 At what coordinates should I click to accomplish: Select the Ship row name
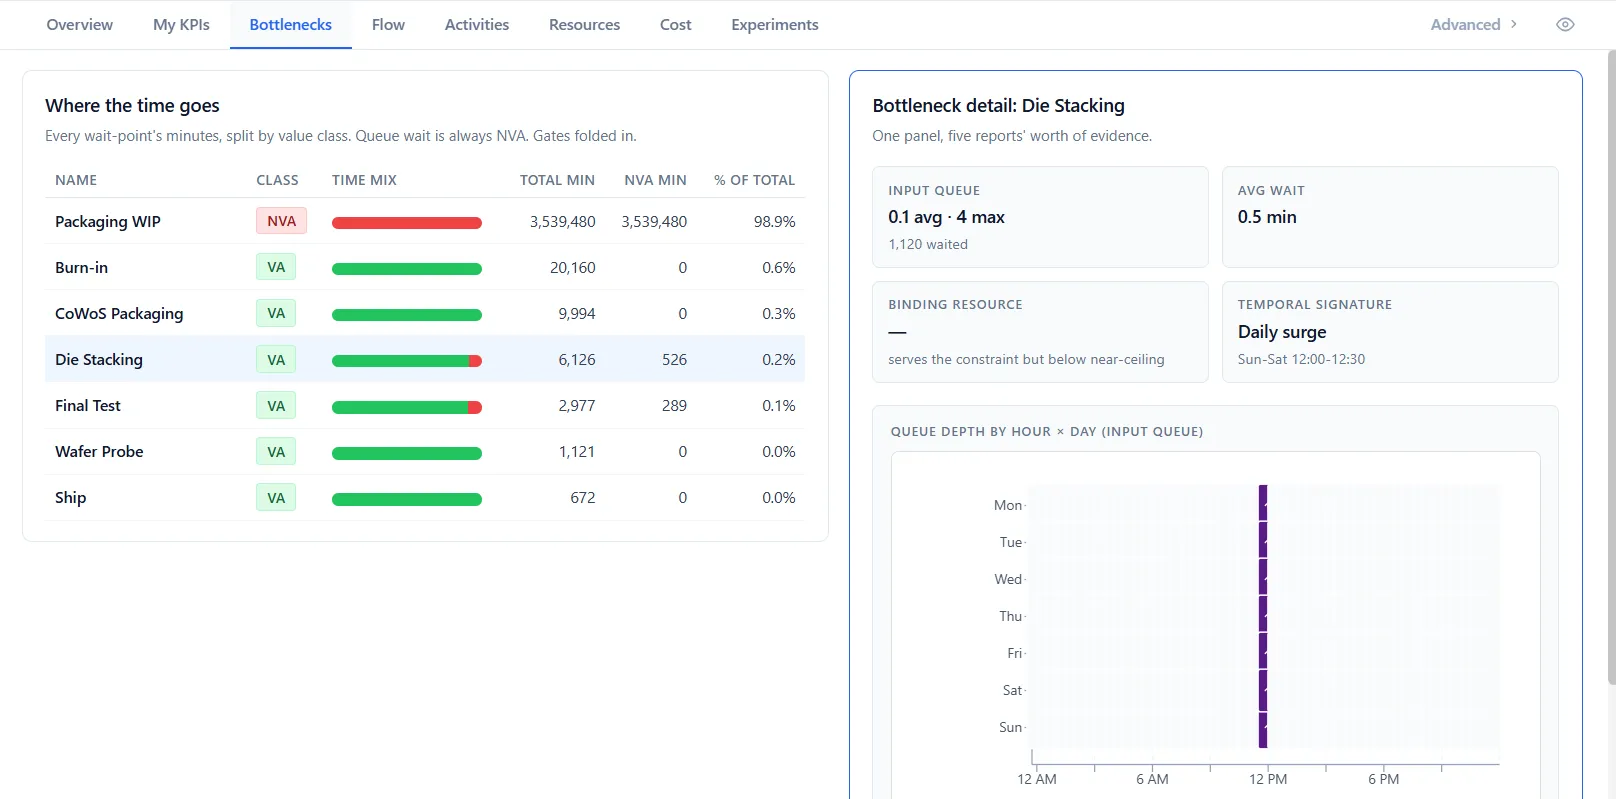[x=70, y=497]
